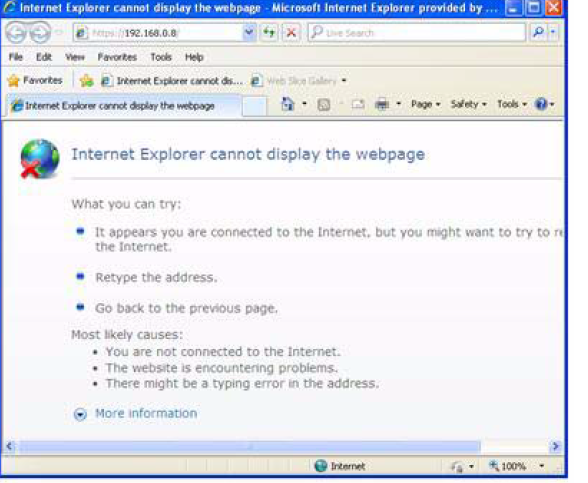
Task: Open a new blank tab
Action: click(255, 106)
